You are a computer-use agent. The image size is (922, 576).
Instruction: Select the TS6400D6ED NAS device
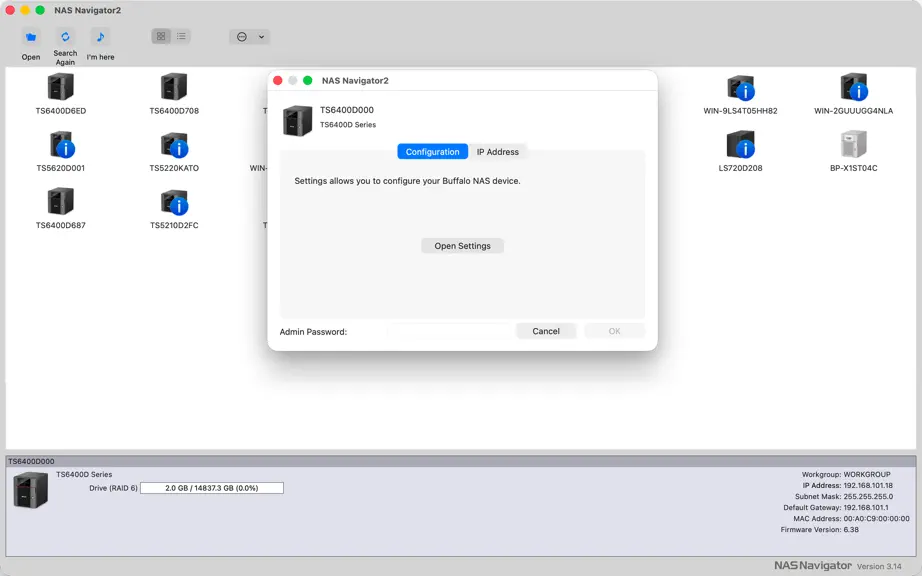click(61, 94)
